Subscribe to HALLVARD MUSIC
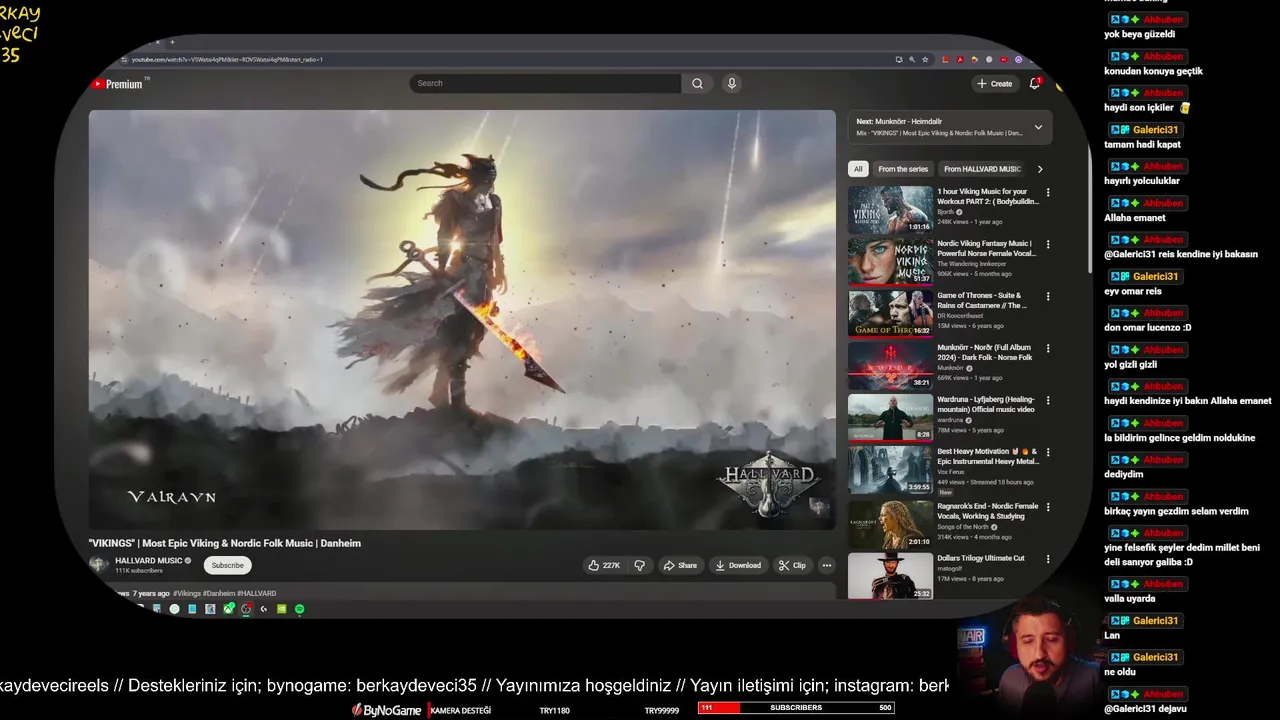The image size is (1280, 720). point(227,566)
